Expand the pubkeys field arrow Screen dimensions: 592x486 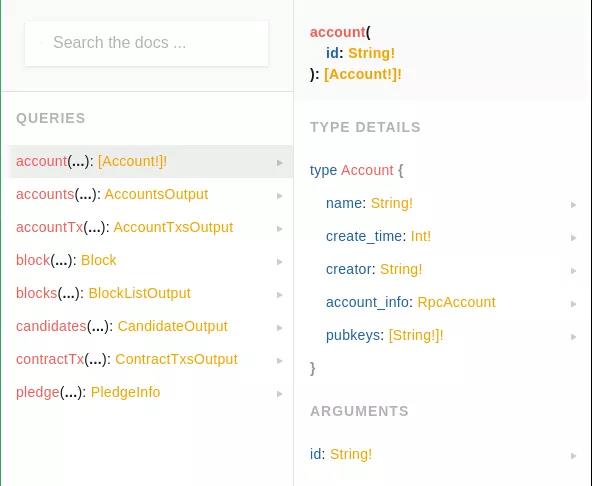click(x=574, y=337)
